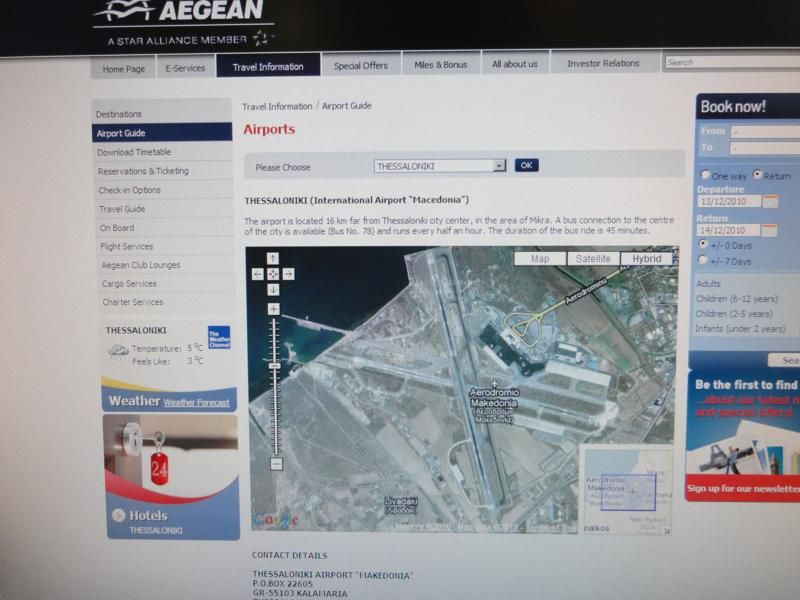The height and width of the screenshot is (600, 800).
Task: Click the overview mini-map thumbnail
Action: [x=627, y=490]
